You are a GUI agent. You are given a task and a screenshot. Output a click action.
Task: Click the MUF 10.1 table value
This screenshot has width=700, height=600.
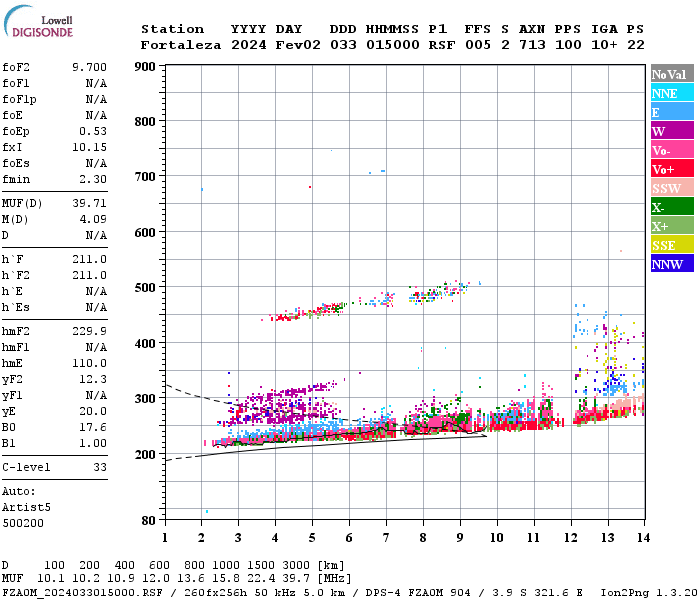click(x=50, y=579)
